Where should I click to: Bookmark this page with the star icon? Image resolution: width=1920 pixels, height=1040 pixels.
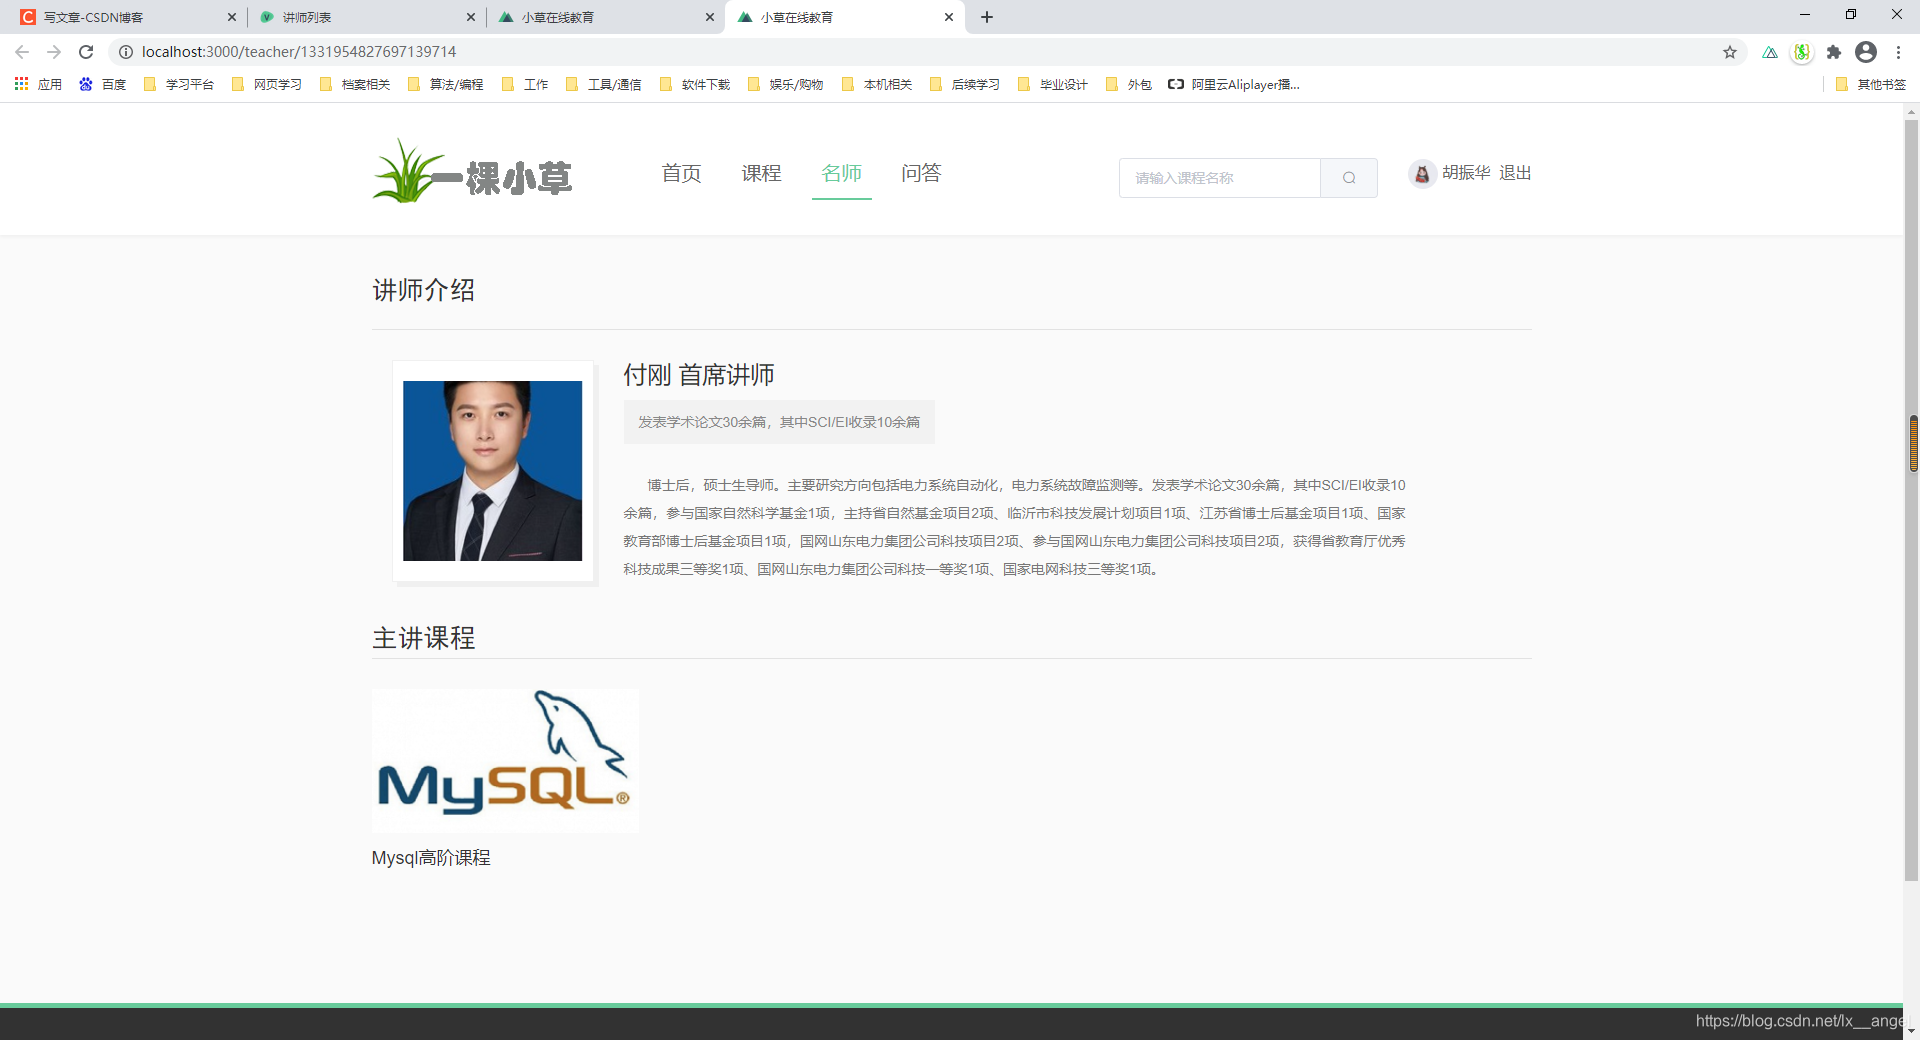pyautogui.click(x=1730, y=52)
